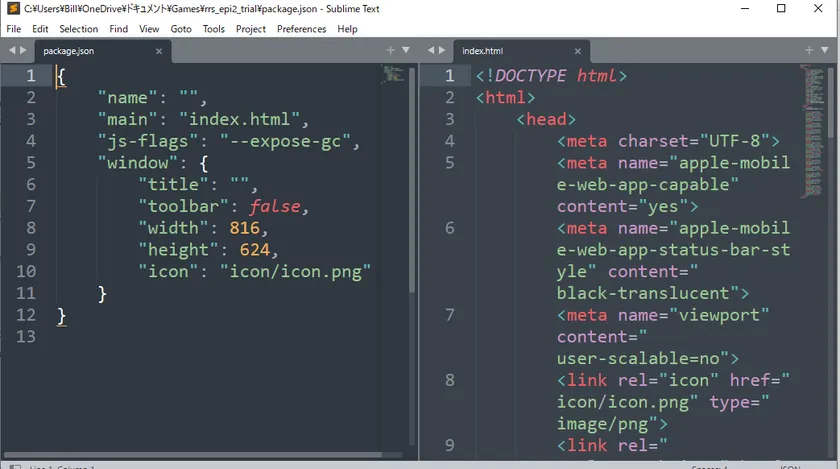Add new tab in package.json pane
Image resolution: width=840 pixels, height=469 pixels.
pyautogui.click(x=391, y=50)
